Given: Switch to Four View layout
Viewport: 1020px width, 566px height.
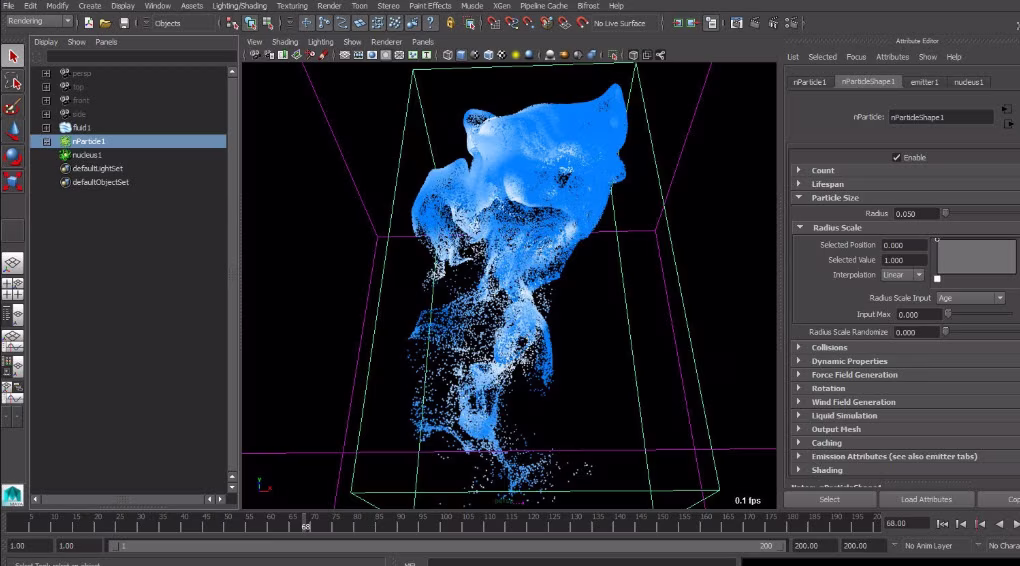Looking at the screenshot, I should [x=13, y=289].
